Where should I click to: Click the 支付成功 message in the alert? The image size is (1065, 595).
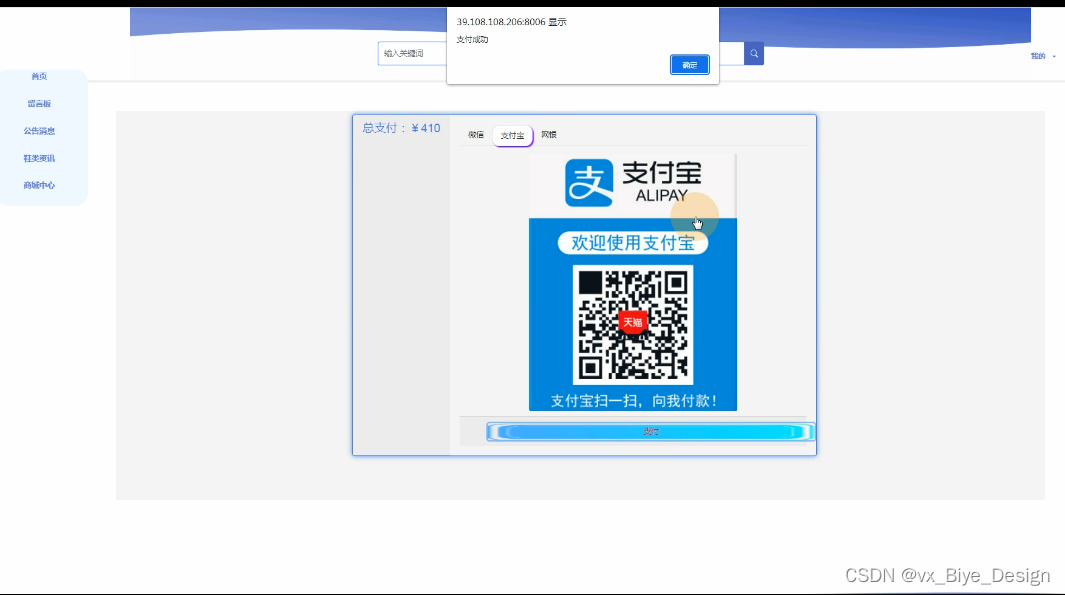(x=472, y=39)
